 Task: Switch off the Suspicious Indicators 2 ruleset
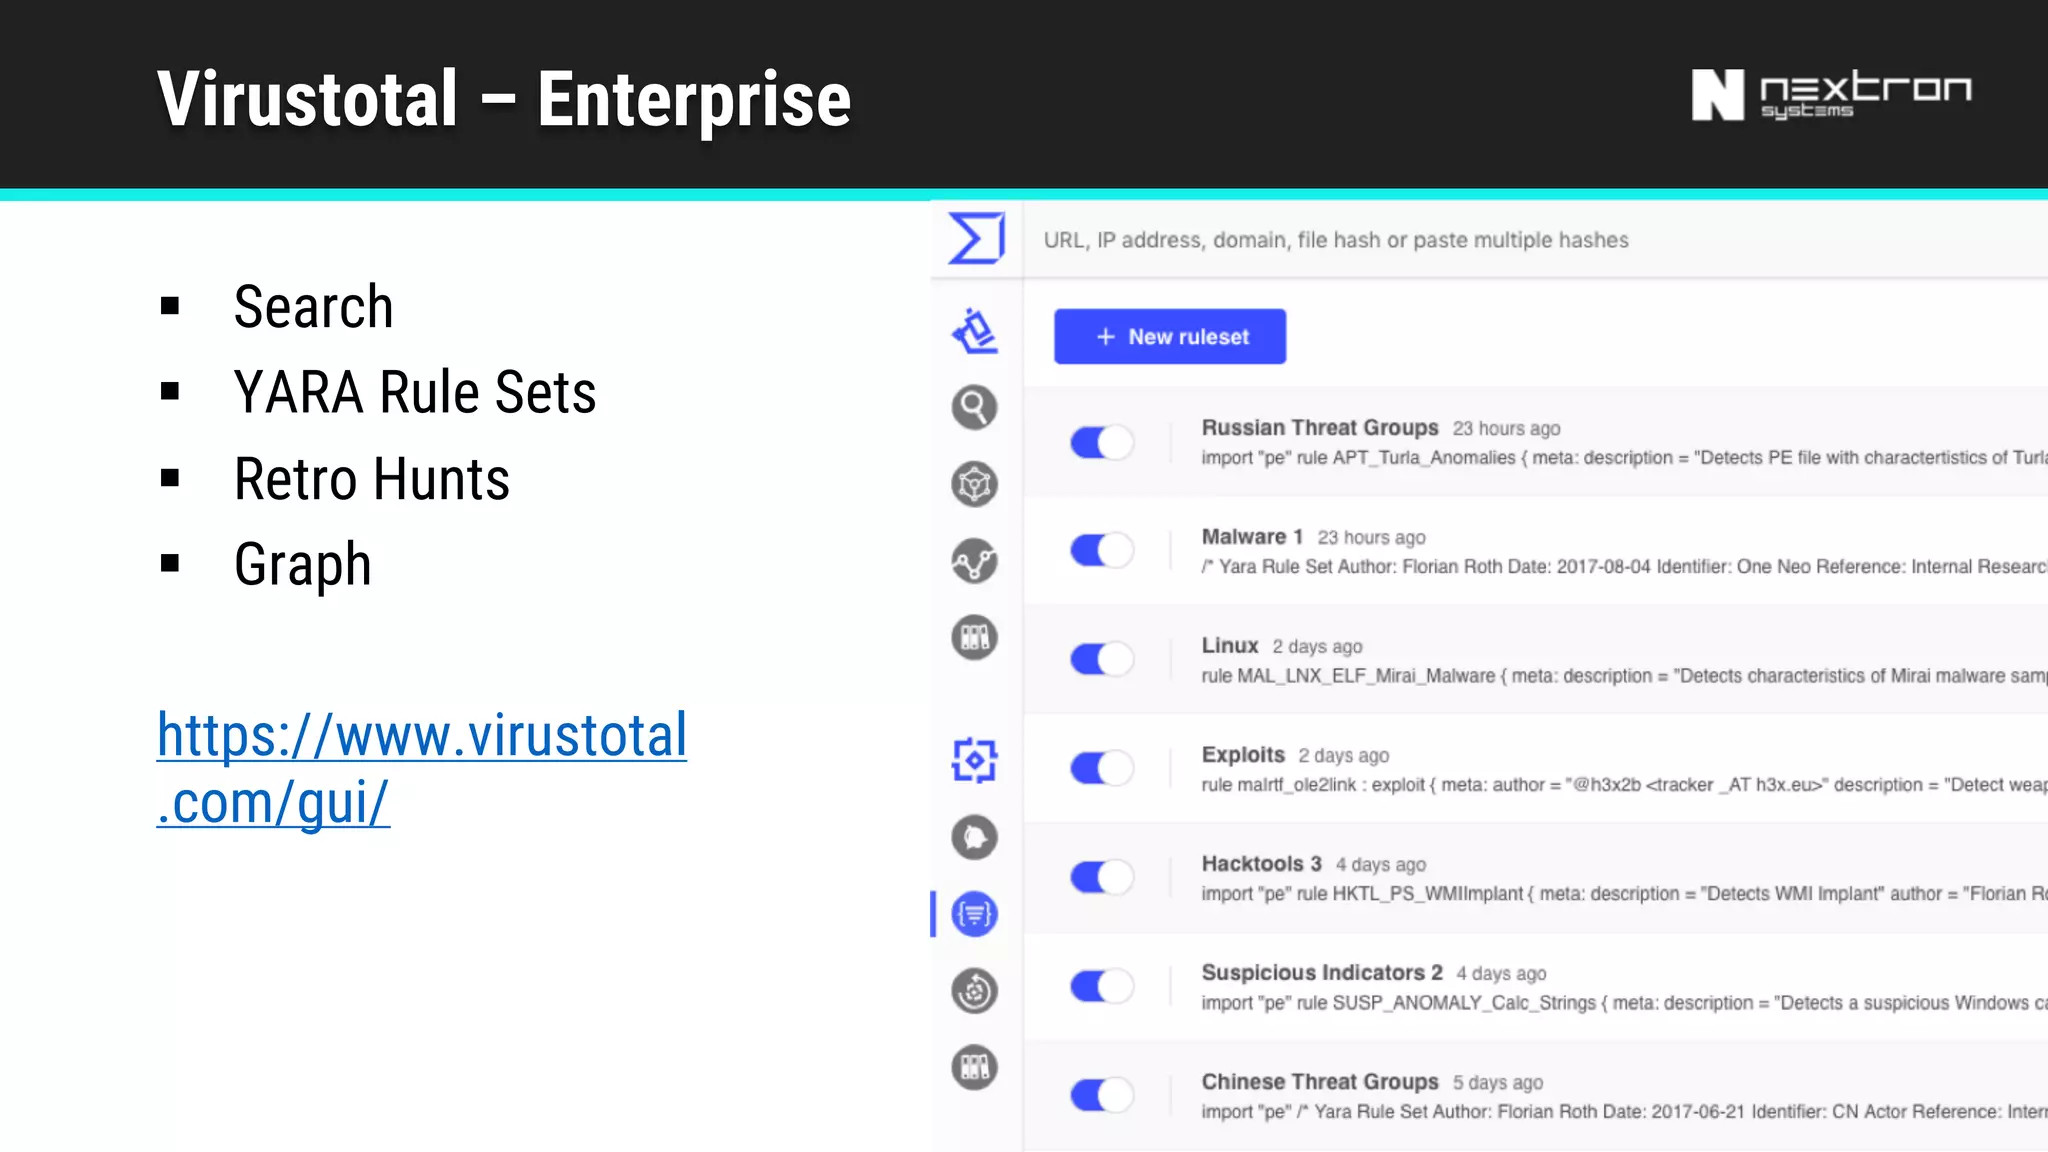coord(1102,986)
